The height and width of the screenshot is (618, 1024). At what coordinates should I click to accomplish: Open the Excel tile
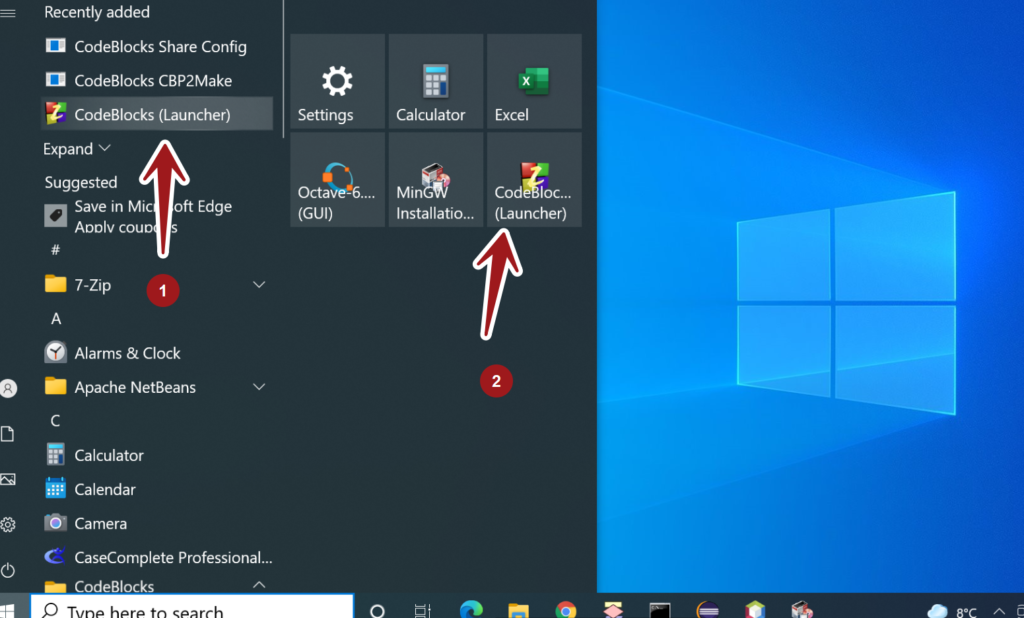[x=533, y=81]
